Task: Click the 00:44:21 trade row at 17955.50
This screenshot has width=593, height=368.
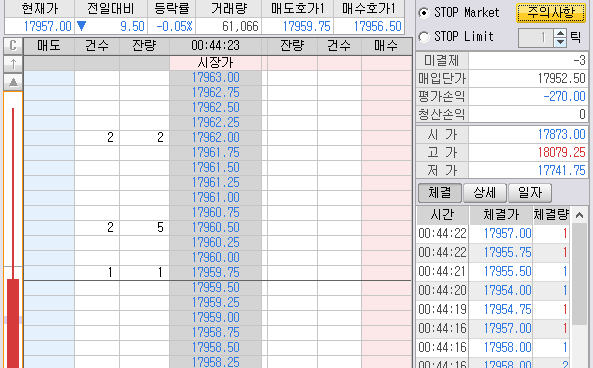Action: (493, 272)
